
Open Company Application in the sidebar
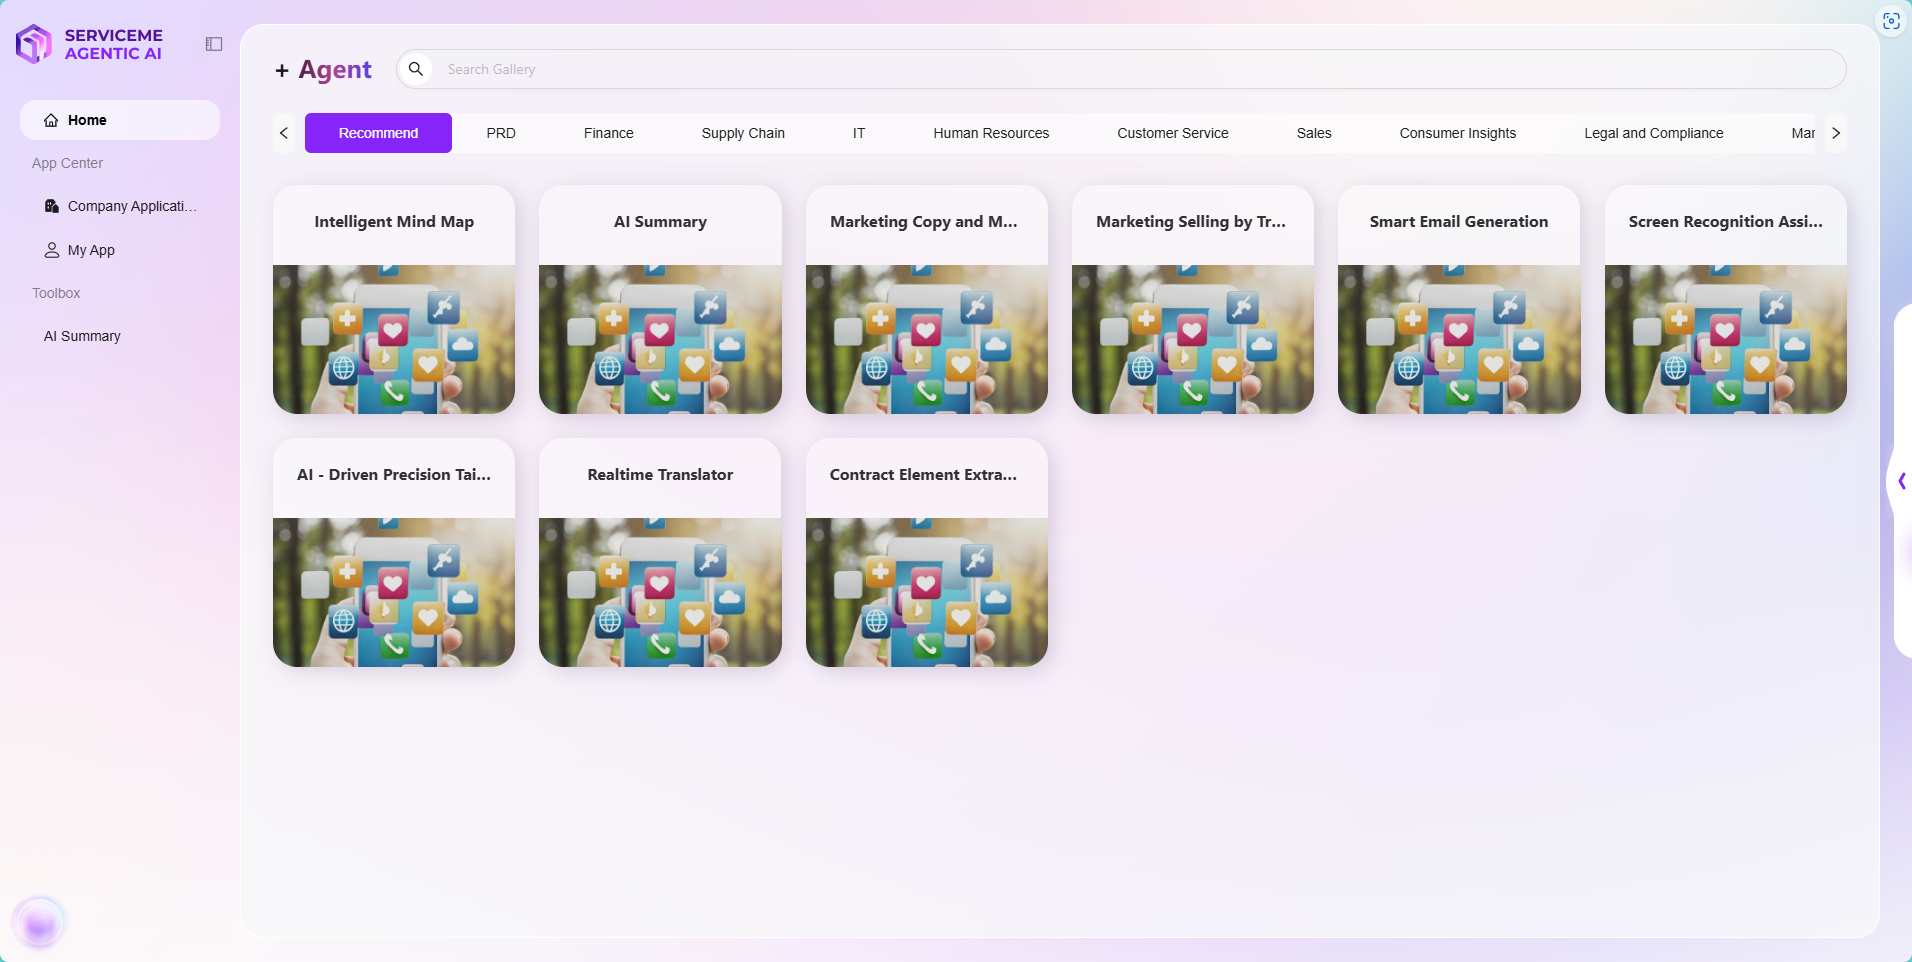point(120,206)
